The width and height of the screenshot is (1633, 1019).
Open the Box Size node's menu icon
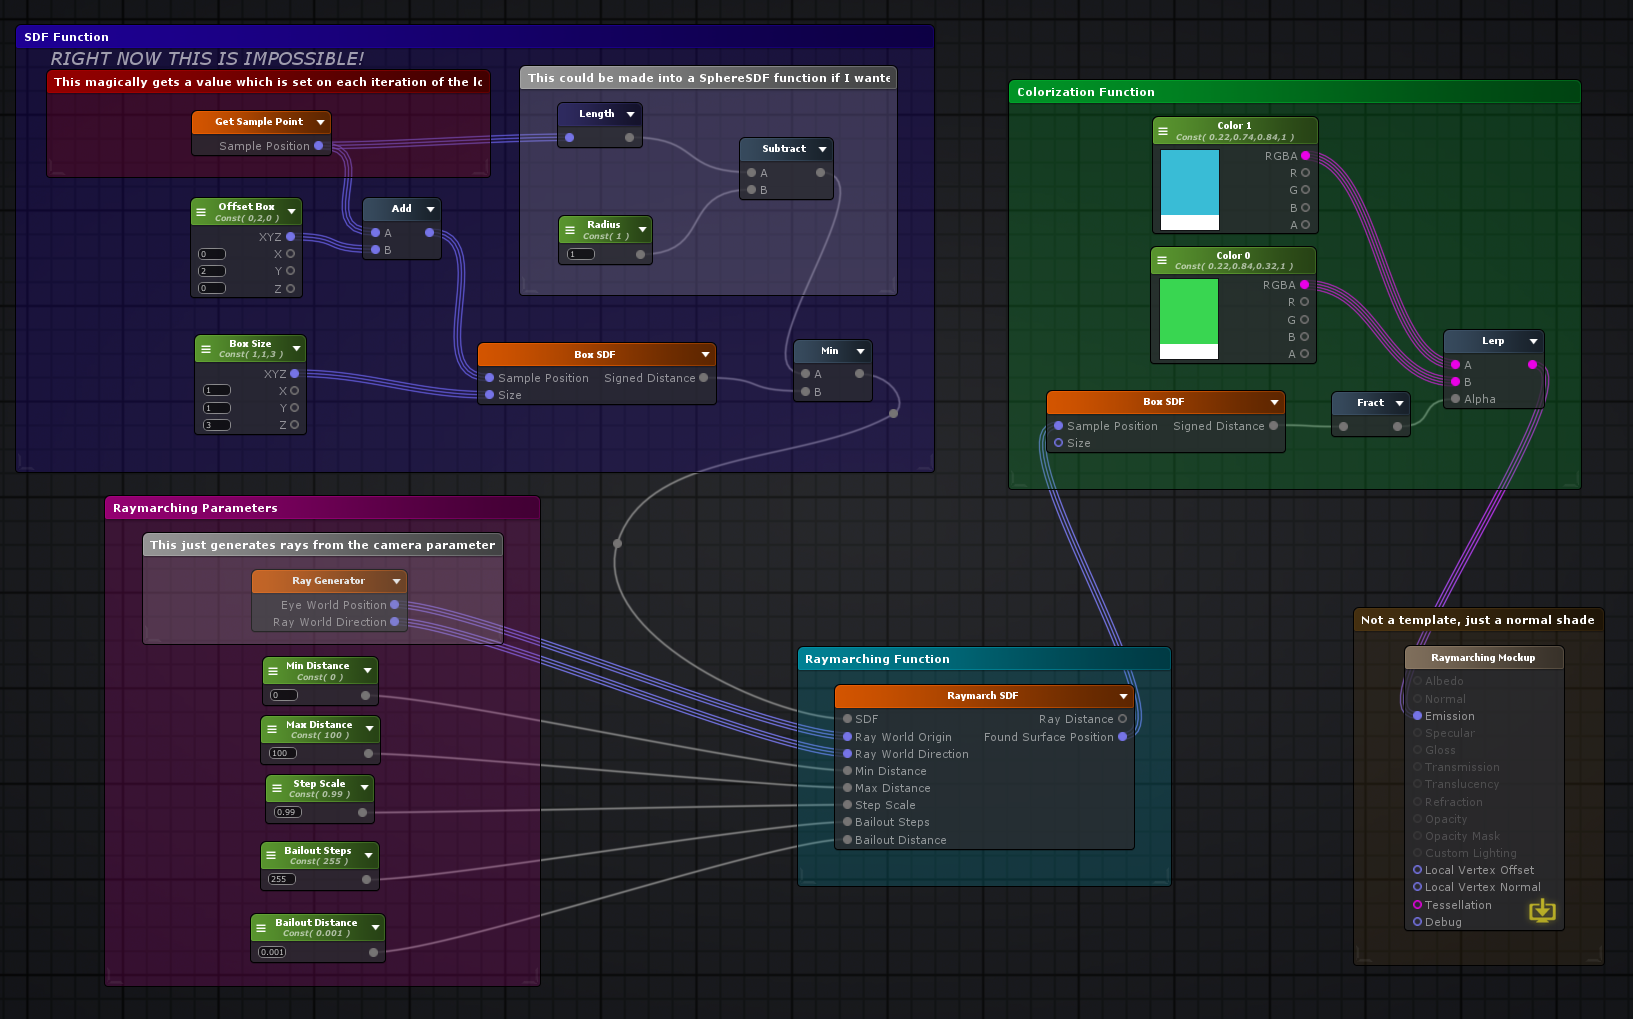(x=206, y=349)
